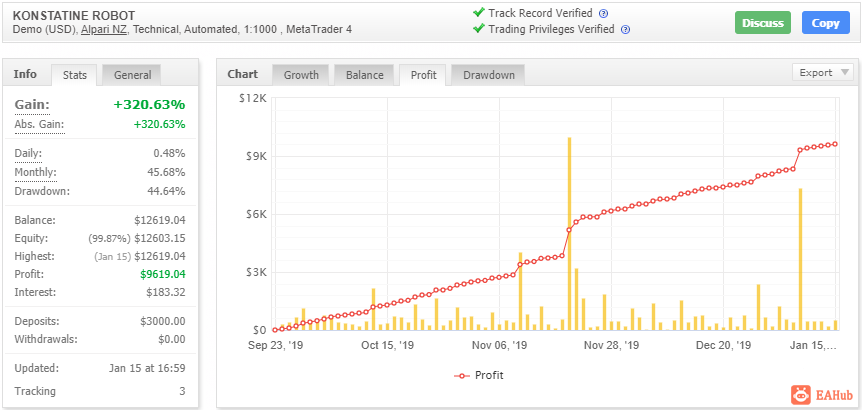The width and height of the screenshot is (862, 410).
Task: Open the Alpari NZ broker link
Action: [104, 30]
